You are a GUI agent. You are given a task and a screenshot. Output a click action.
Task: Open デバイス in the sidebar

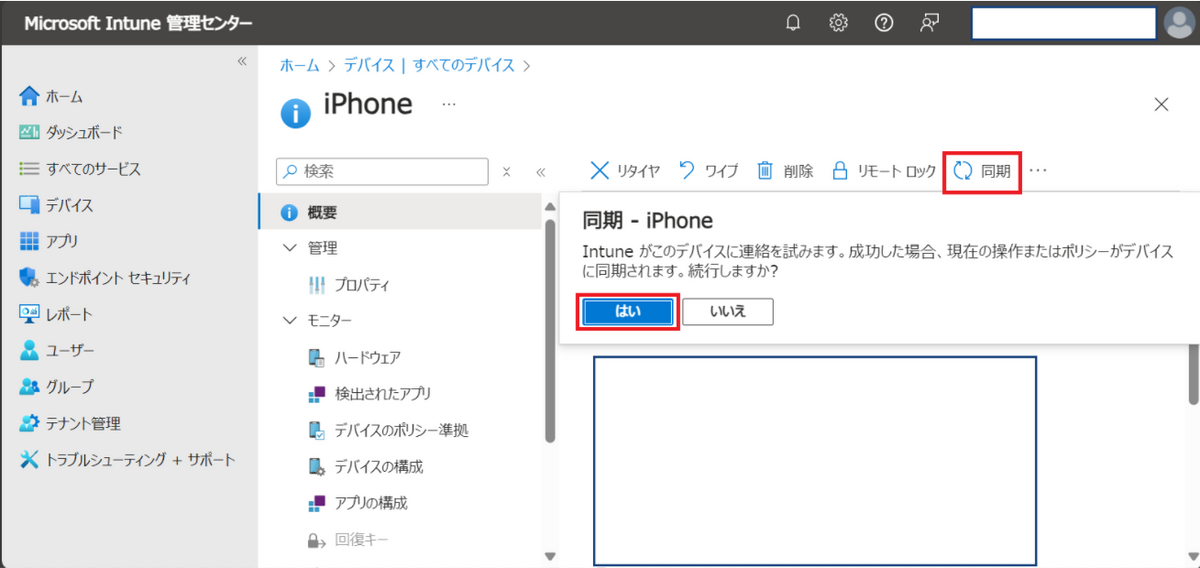tap(56, 205)
